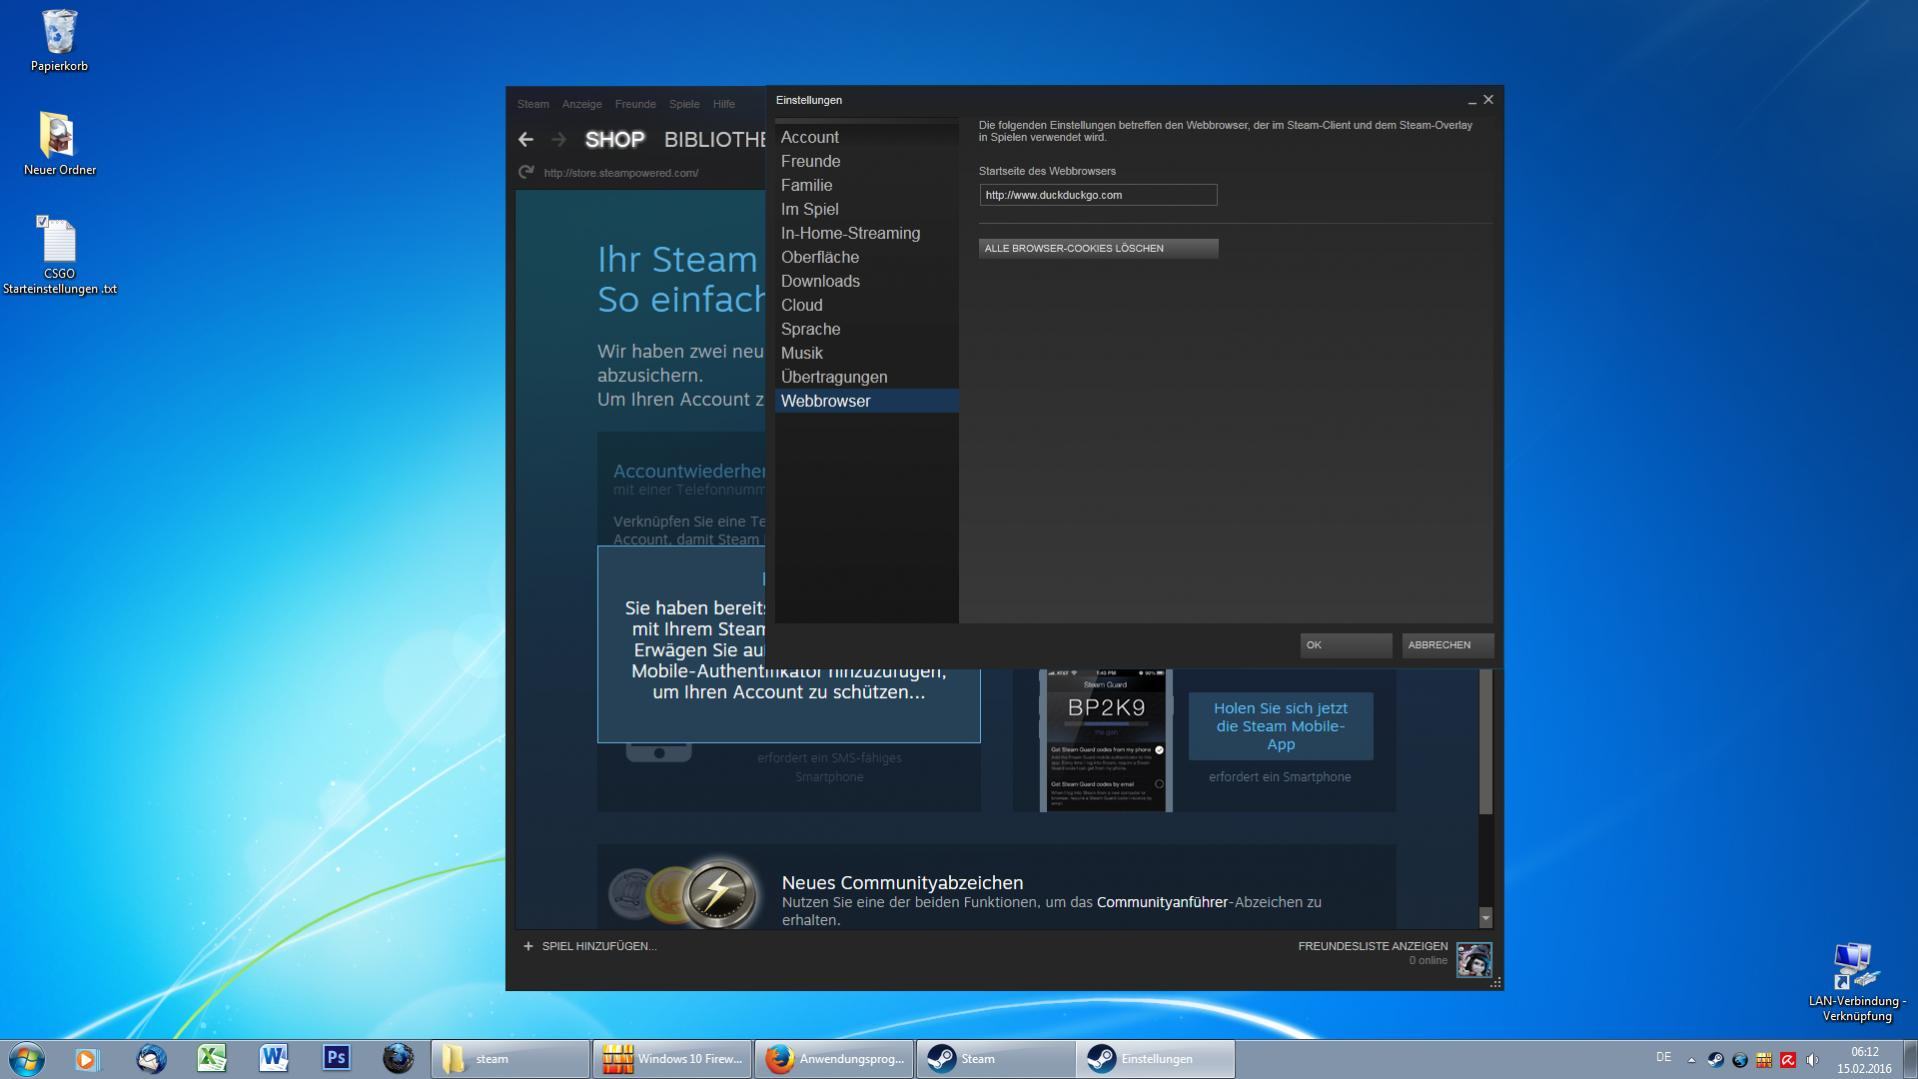Click the Steam Guard phone screenshot
1918x1079 pixels.
[1106, 741]
